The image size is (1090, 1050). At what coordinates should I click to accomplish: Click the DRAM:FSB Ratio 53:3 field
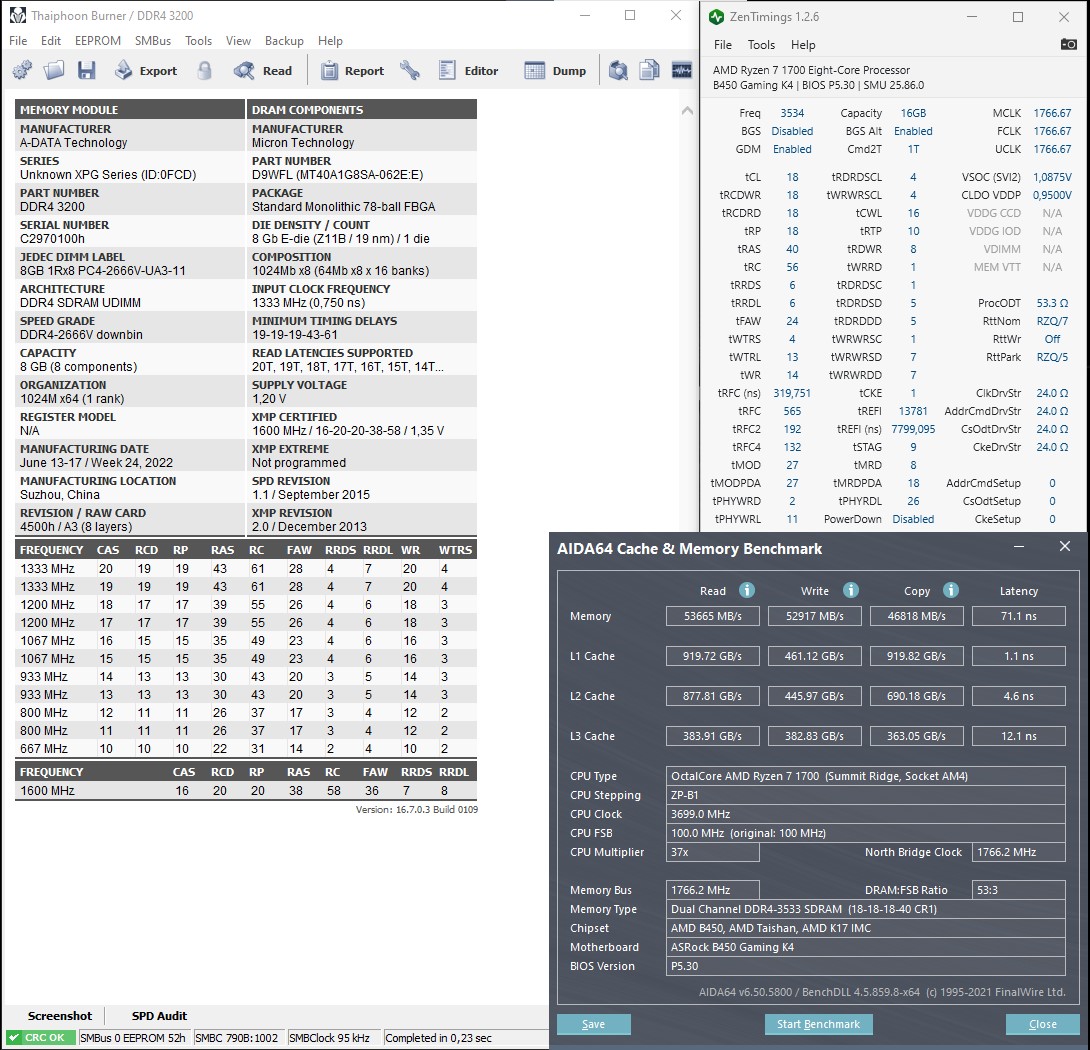point(1018,889)
